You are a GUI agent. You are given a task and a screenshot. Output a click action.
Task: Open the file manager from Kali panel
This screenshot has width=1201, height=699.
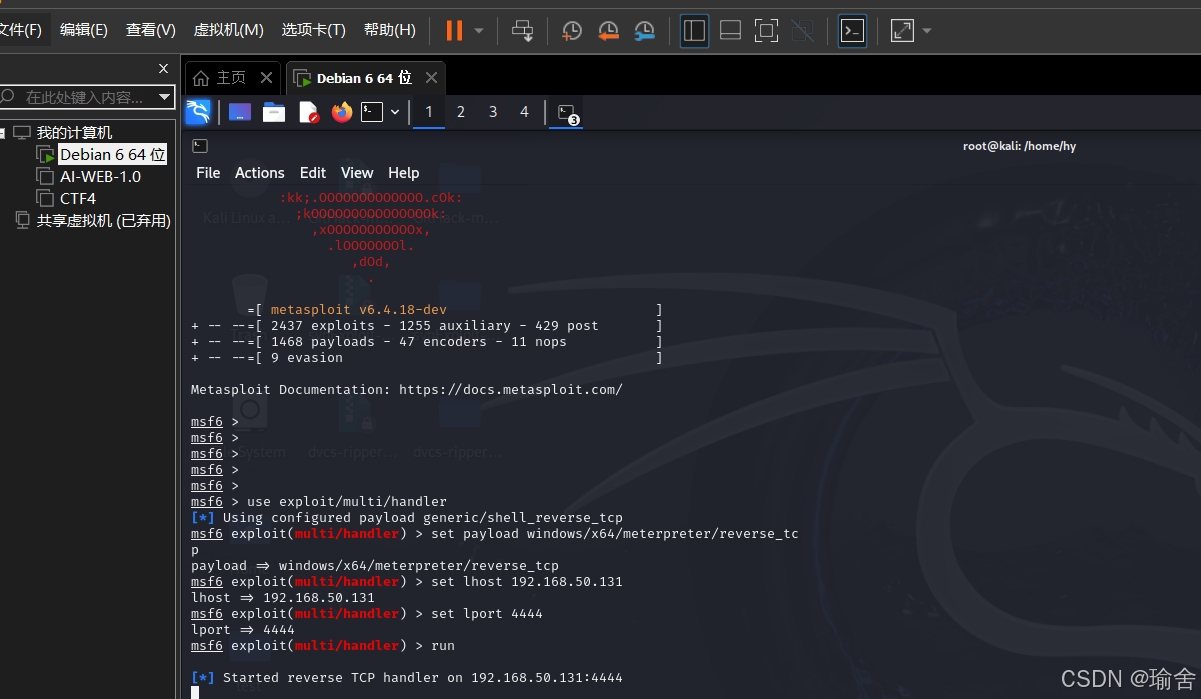[x=274, y=112]
